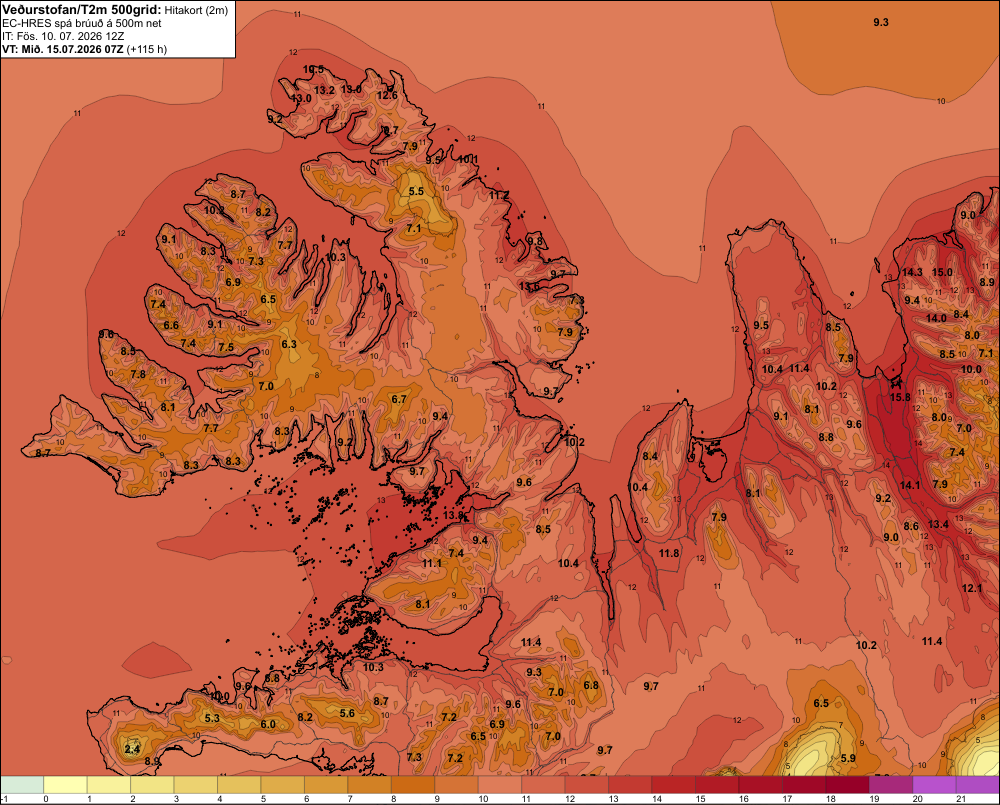Screen dimensions: 1000x805
Task: Click legend swatch between 20 and 21
Action: (934, 784)
